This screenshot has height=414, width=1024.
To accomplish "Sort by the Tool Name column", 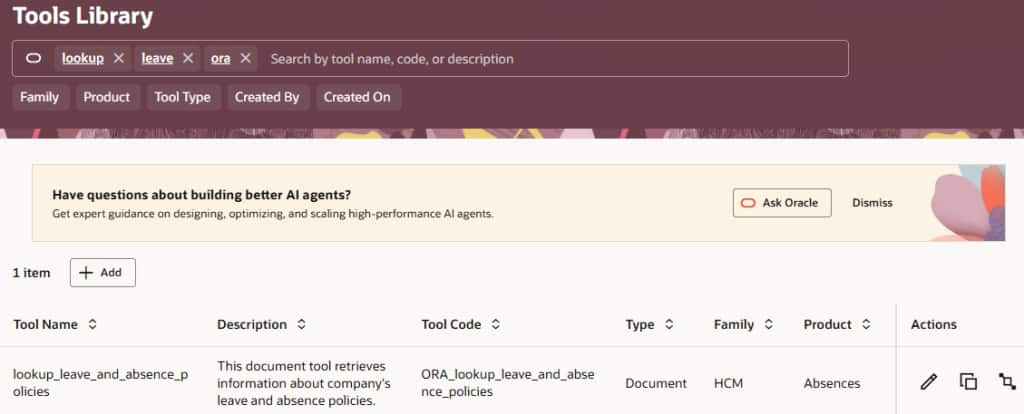I will pos(93,325).
